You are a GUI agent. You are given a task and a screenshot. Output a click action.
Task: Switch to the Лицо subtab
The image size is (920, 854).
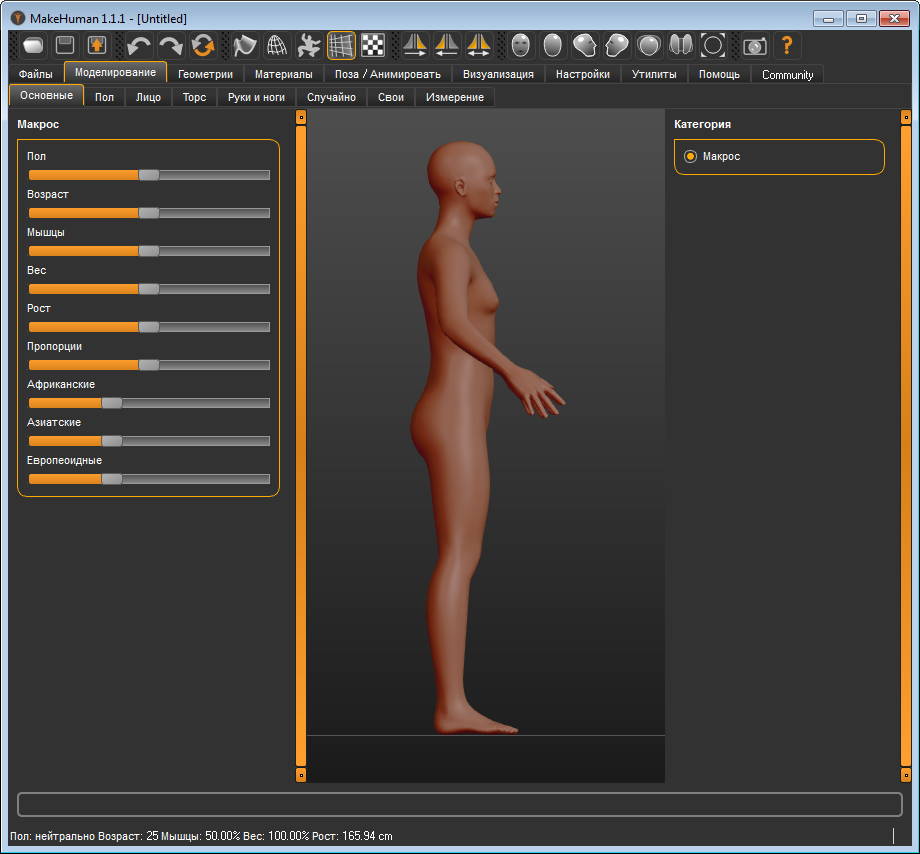(148, 97)
